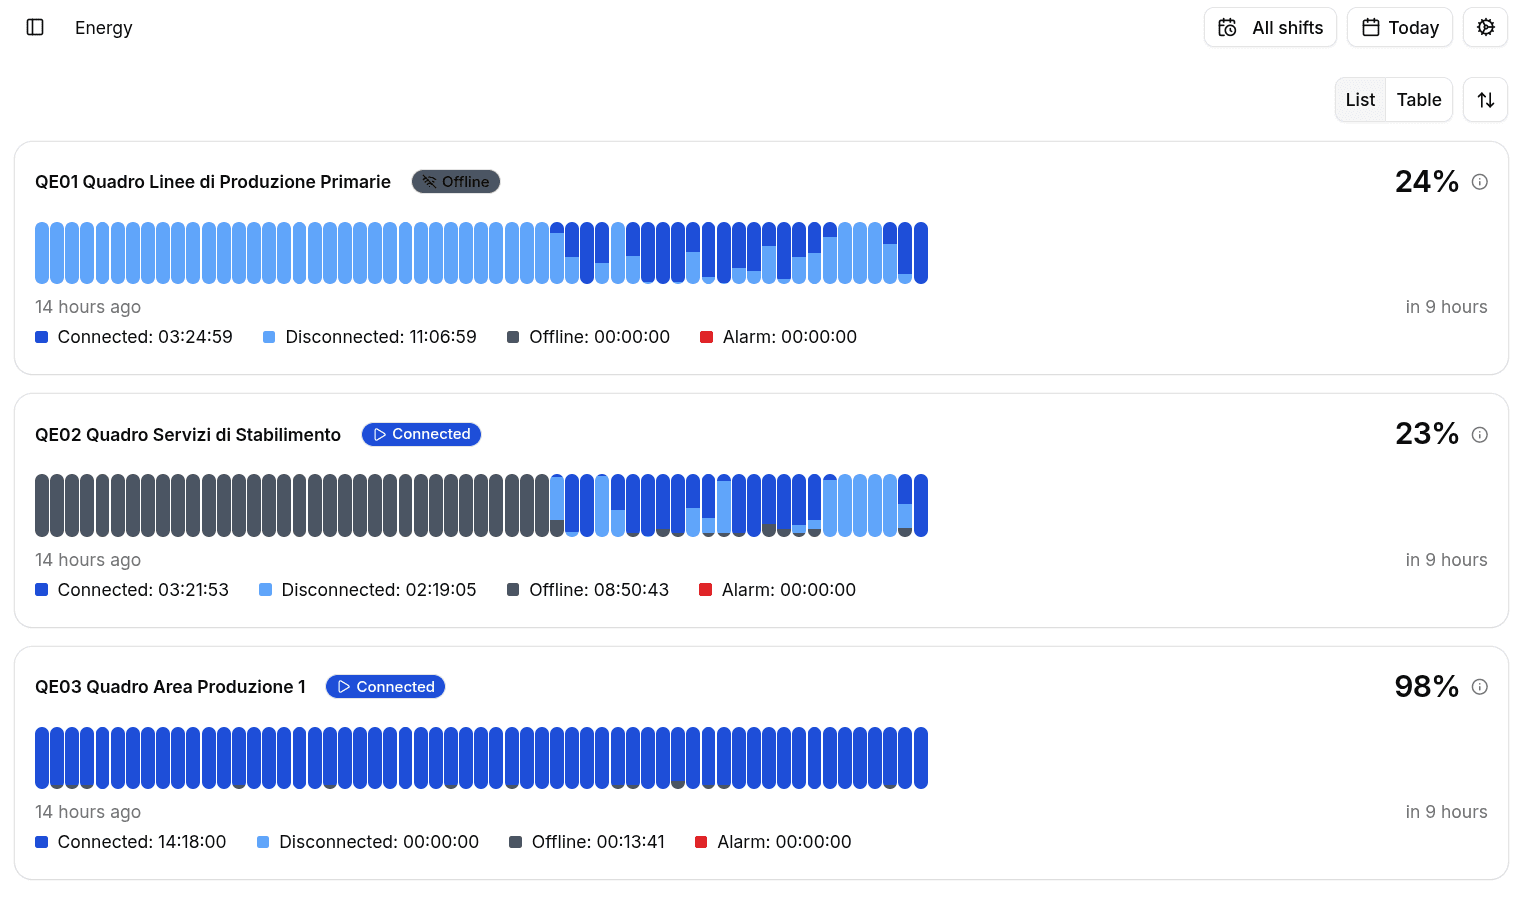Open QE02 Quadro Servizi di Stabilimento

click(x=188, y=435)
